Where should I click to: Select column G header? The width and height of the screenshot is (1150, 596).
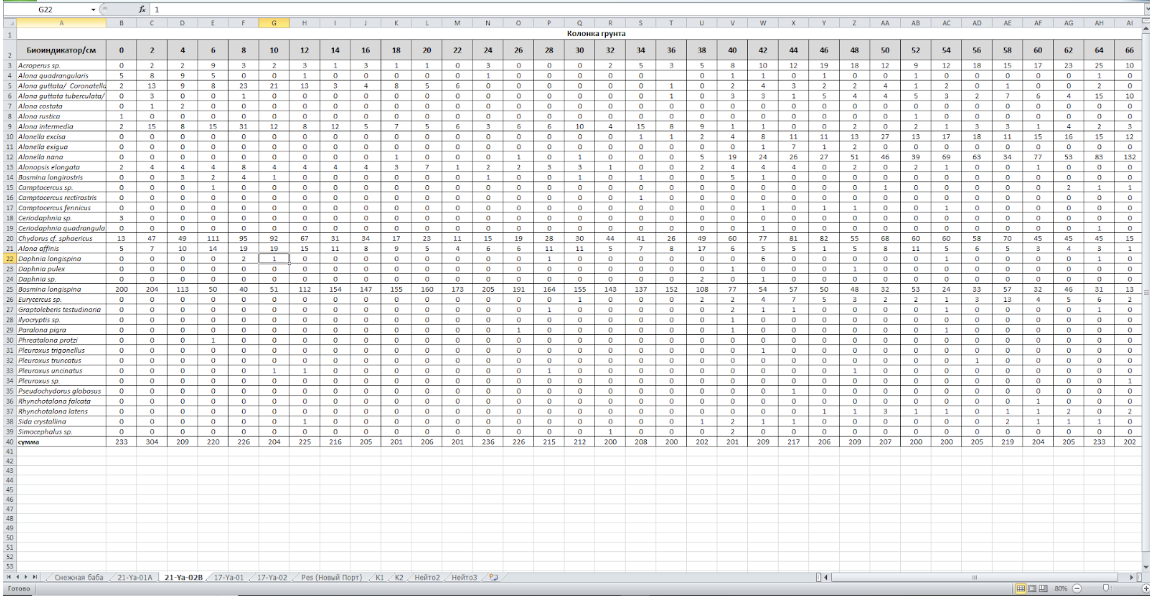[x=273, y=21]
